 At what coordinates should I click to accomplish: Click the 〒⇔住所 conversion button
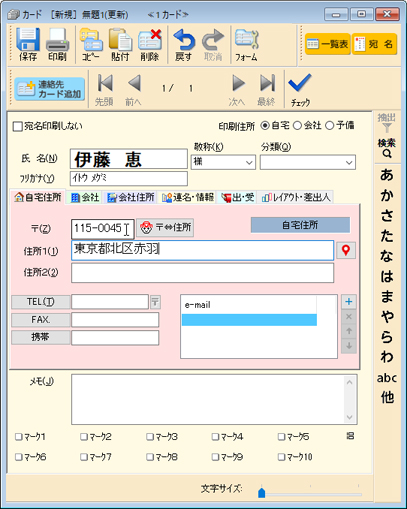[165, 228]
